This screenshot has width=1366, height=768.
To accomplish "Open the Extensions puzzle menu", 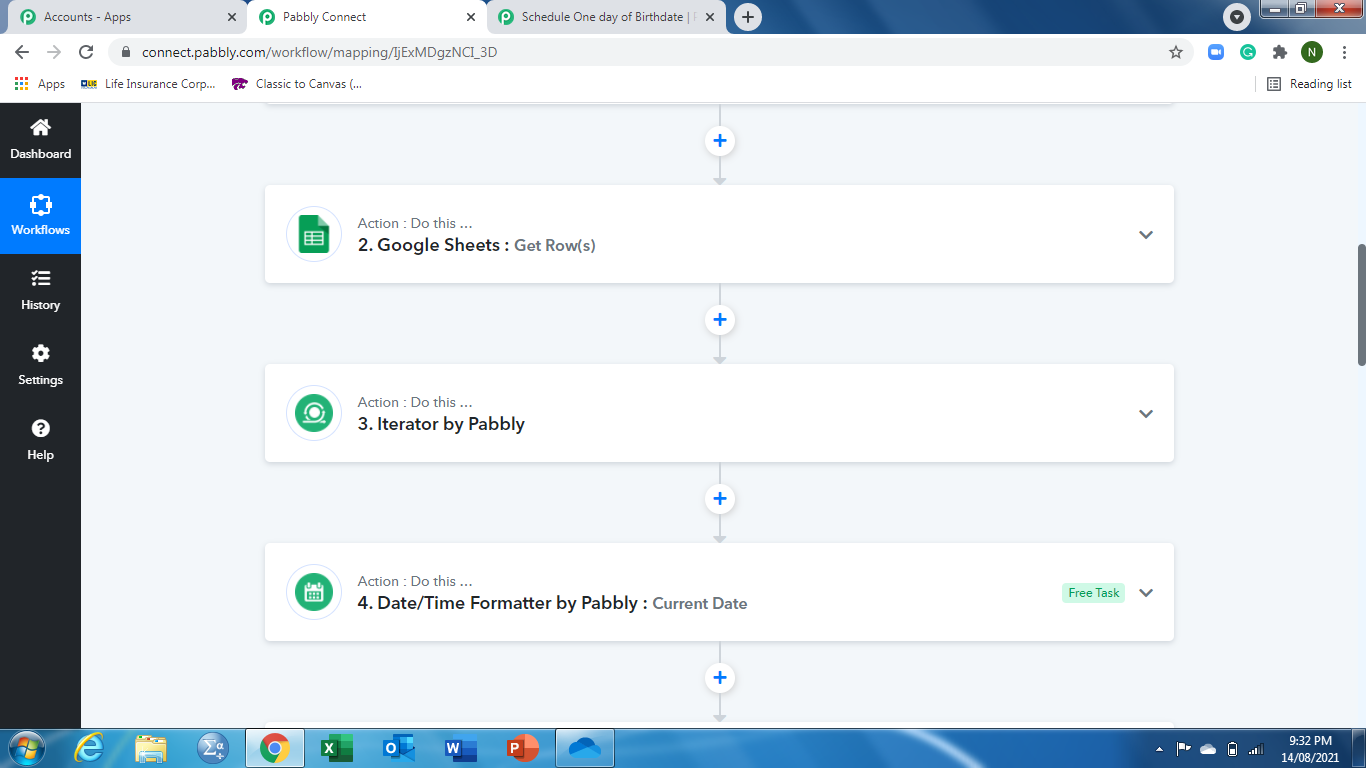I will click(x=1280, y=52).
